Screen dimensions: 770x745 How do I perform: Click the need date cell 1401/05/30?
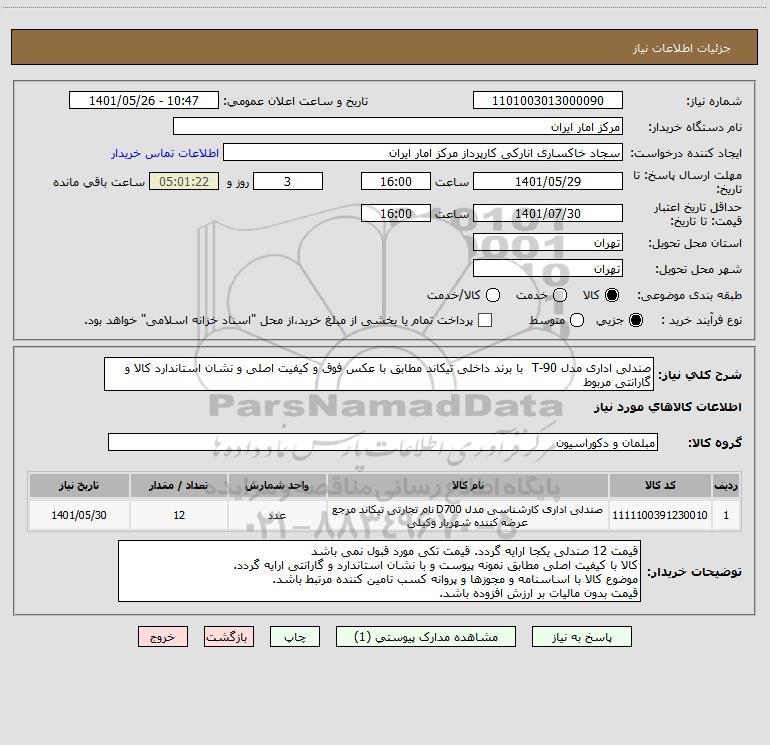coord(79,515)
